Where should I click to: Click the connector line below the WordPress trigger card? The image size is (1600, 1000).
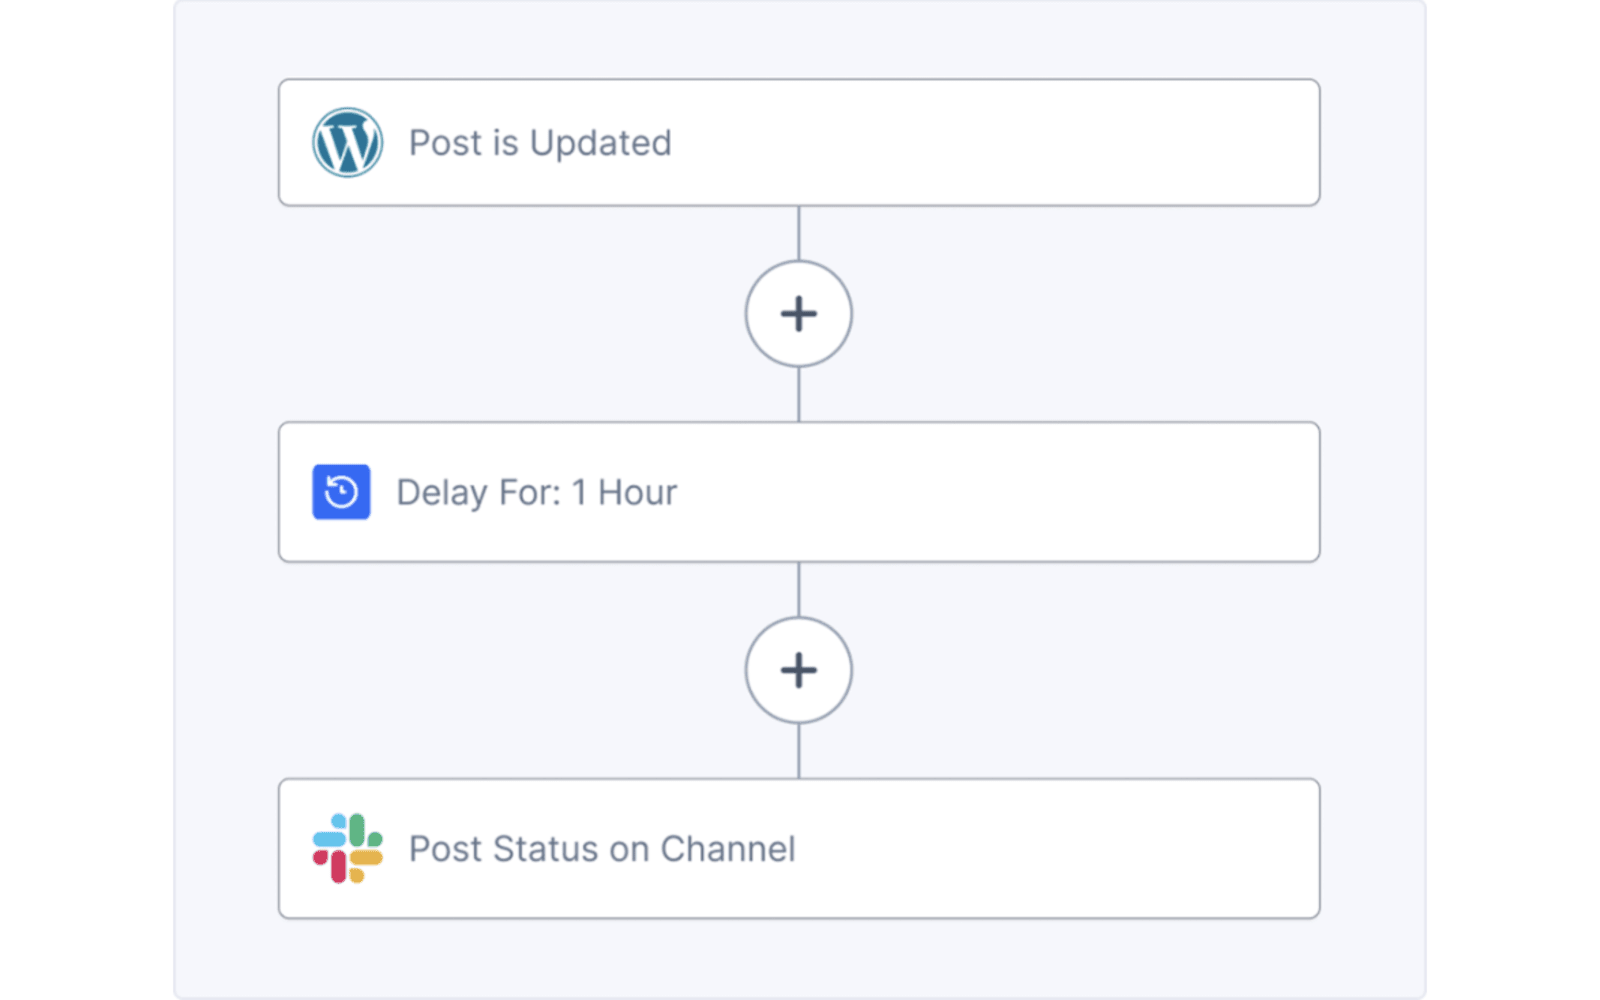[x=799, y=233]
